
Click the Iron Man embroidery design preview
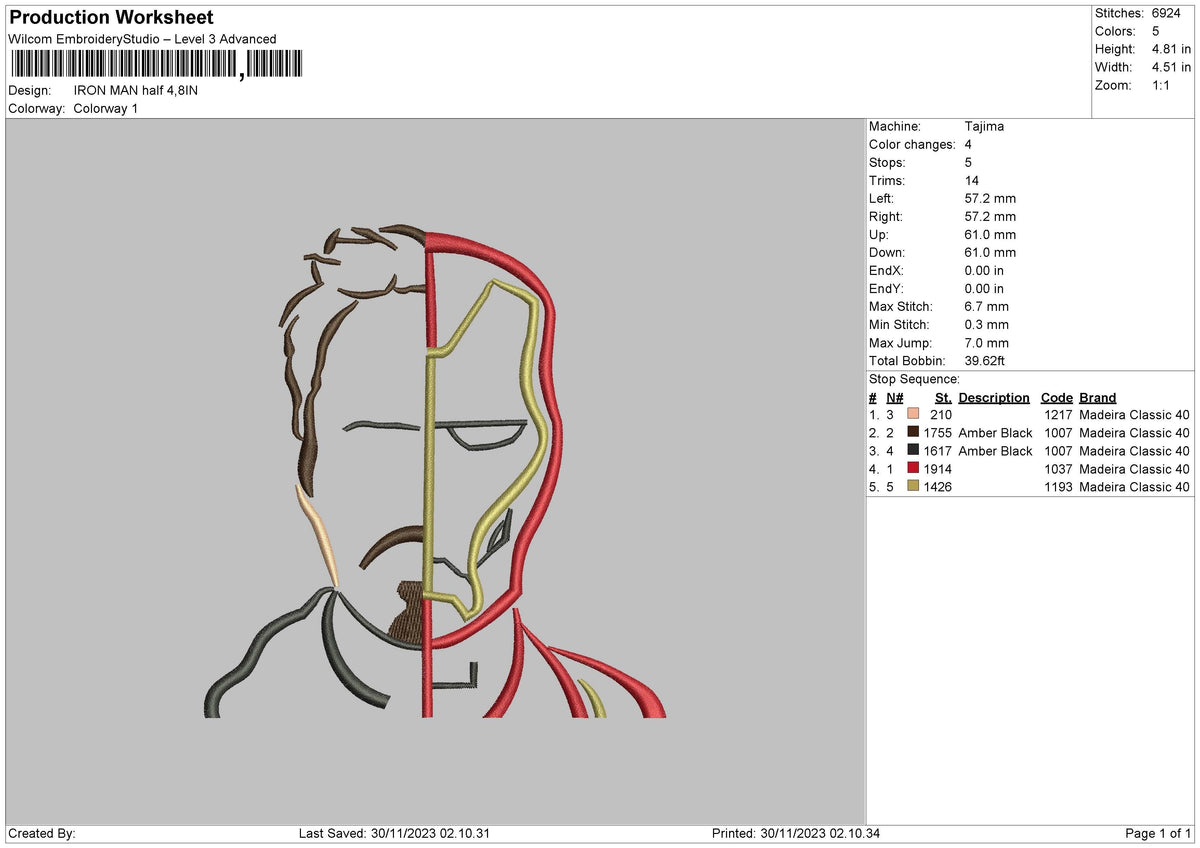435,469
